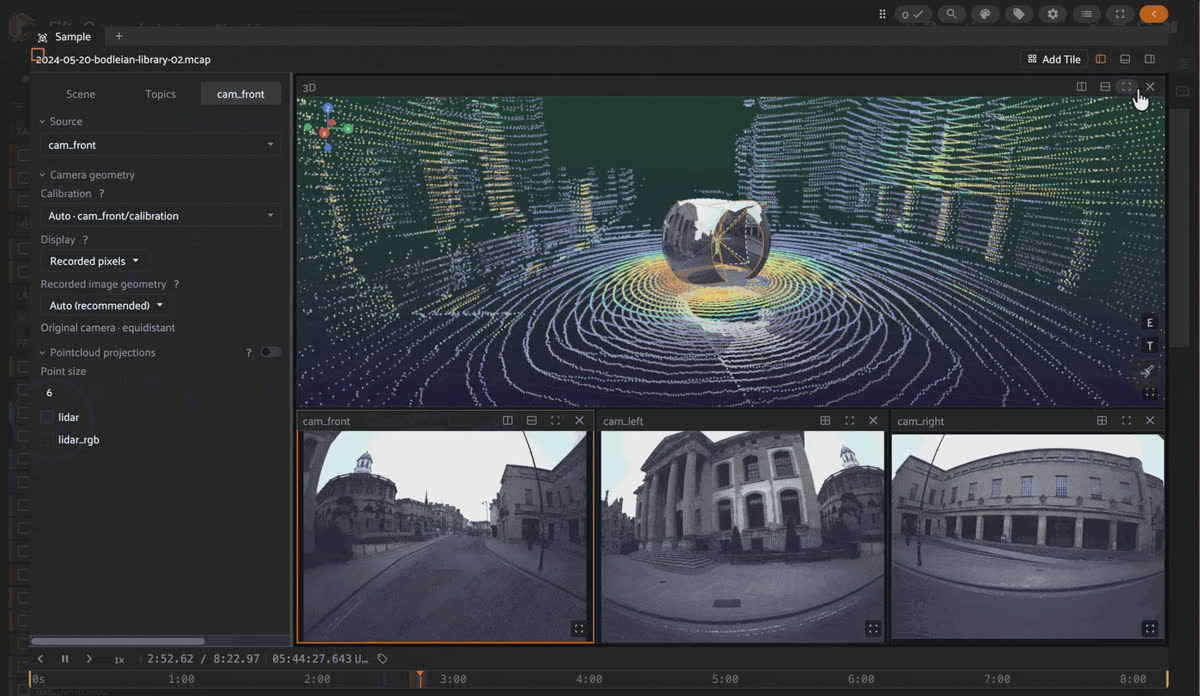Click the expand icon at 3D view corner
The image size is (1200, 696).
1150,393
